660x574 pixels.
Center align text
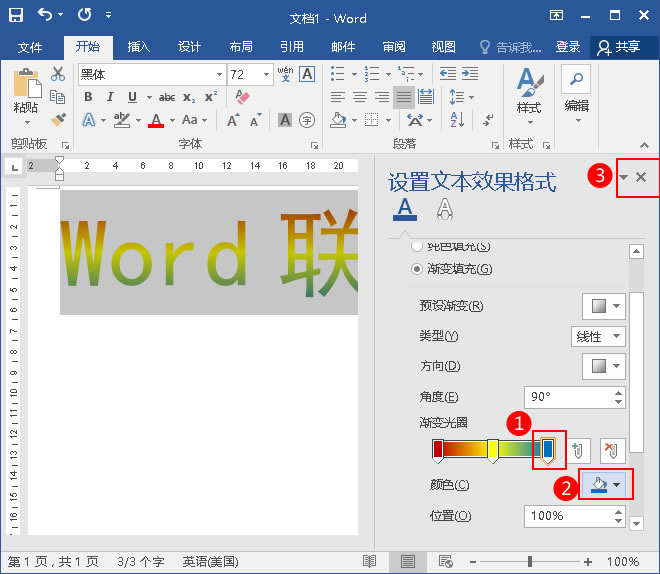point(359,97)
